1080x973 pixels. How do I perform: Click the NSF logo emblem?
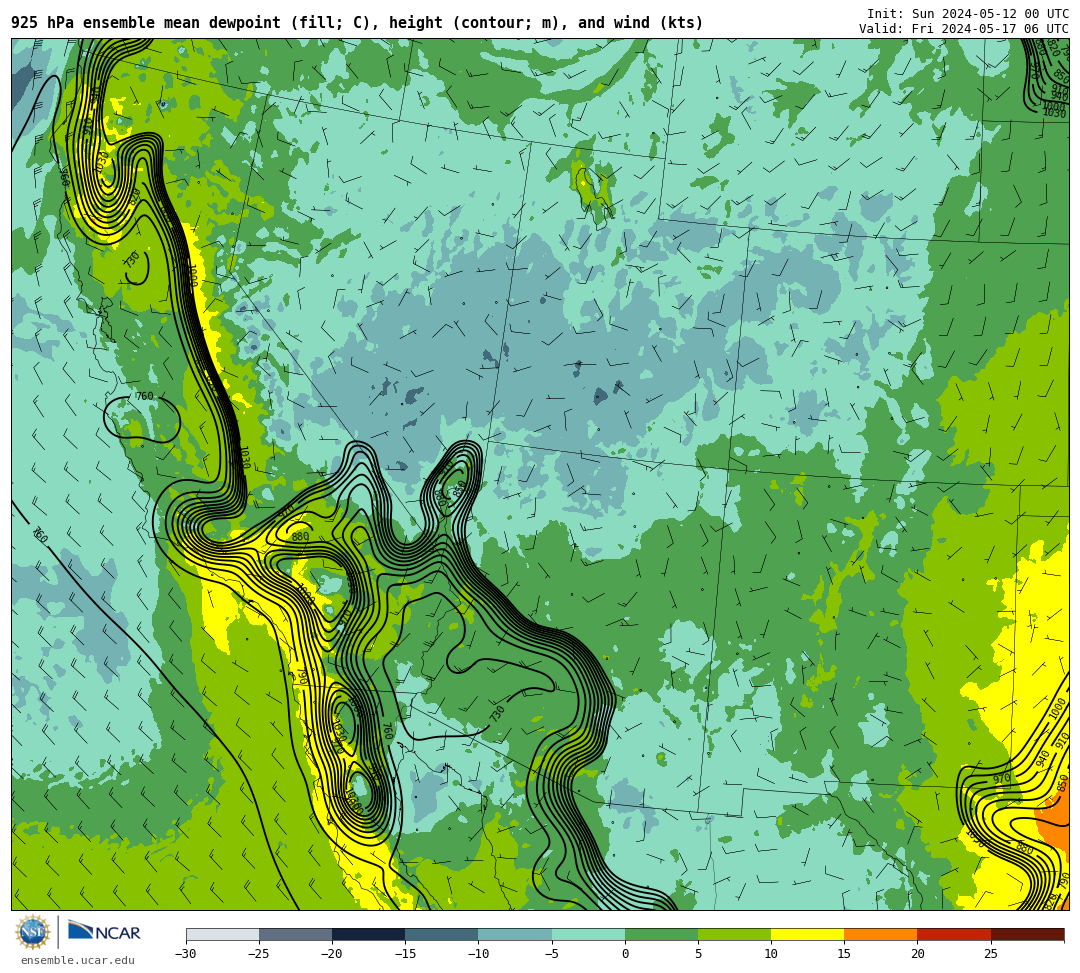coord(32,932)
